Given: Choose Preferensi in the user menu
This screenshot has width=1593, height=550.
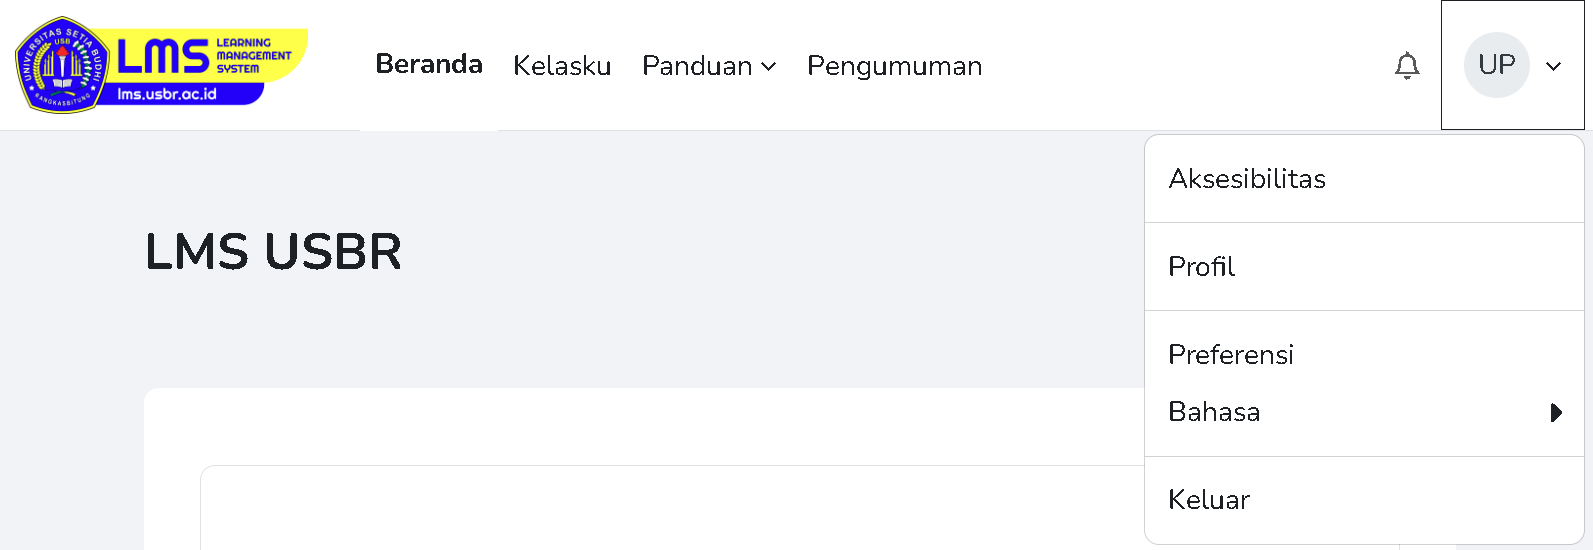Looking at the screenshot, I should [x=1231, y=355].
